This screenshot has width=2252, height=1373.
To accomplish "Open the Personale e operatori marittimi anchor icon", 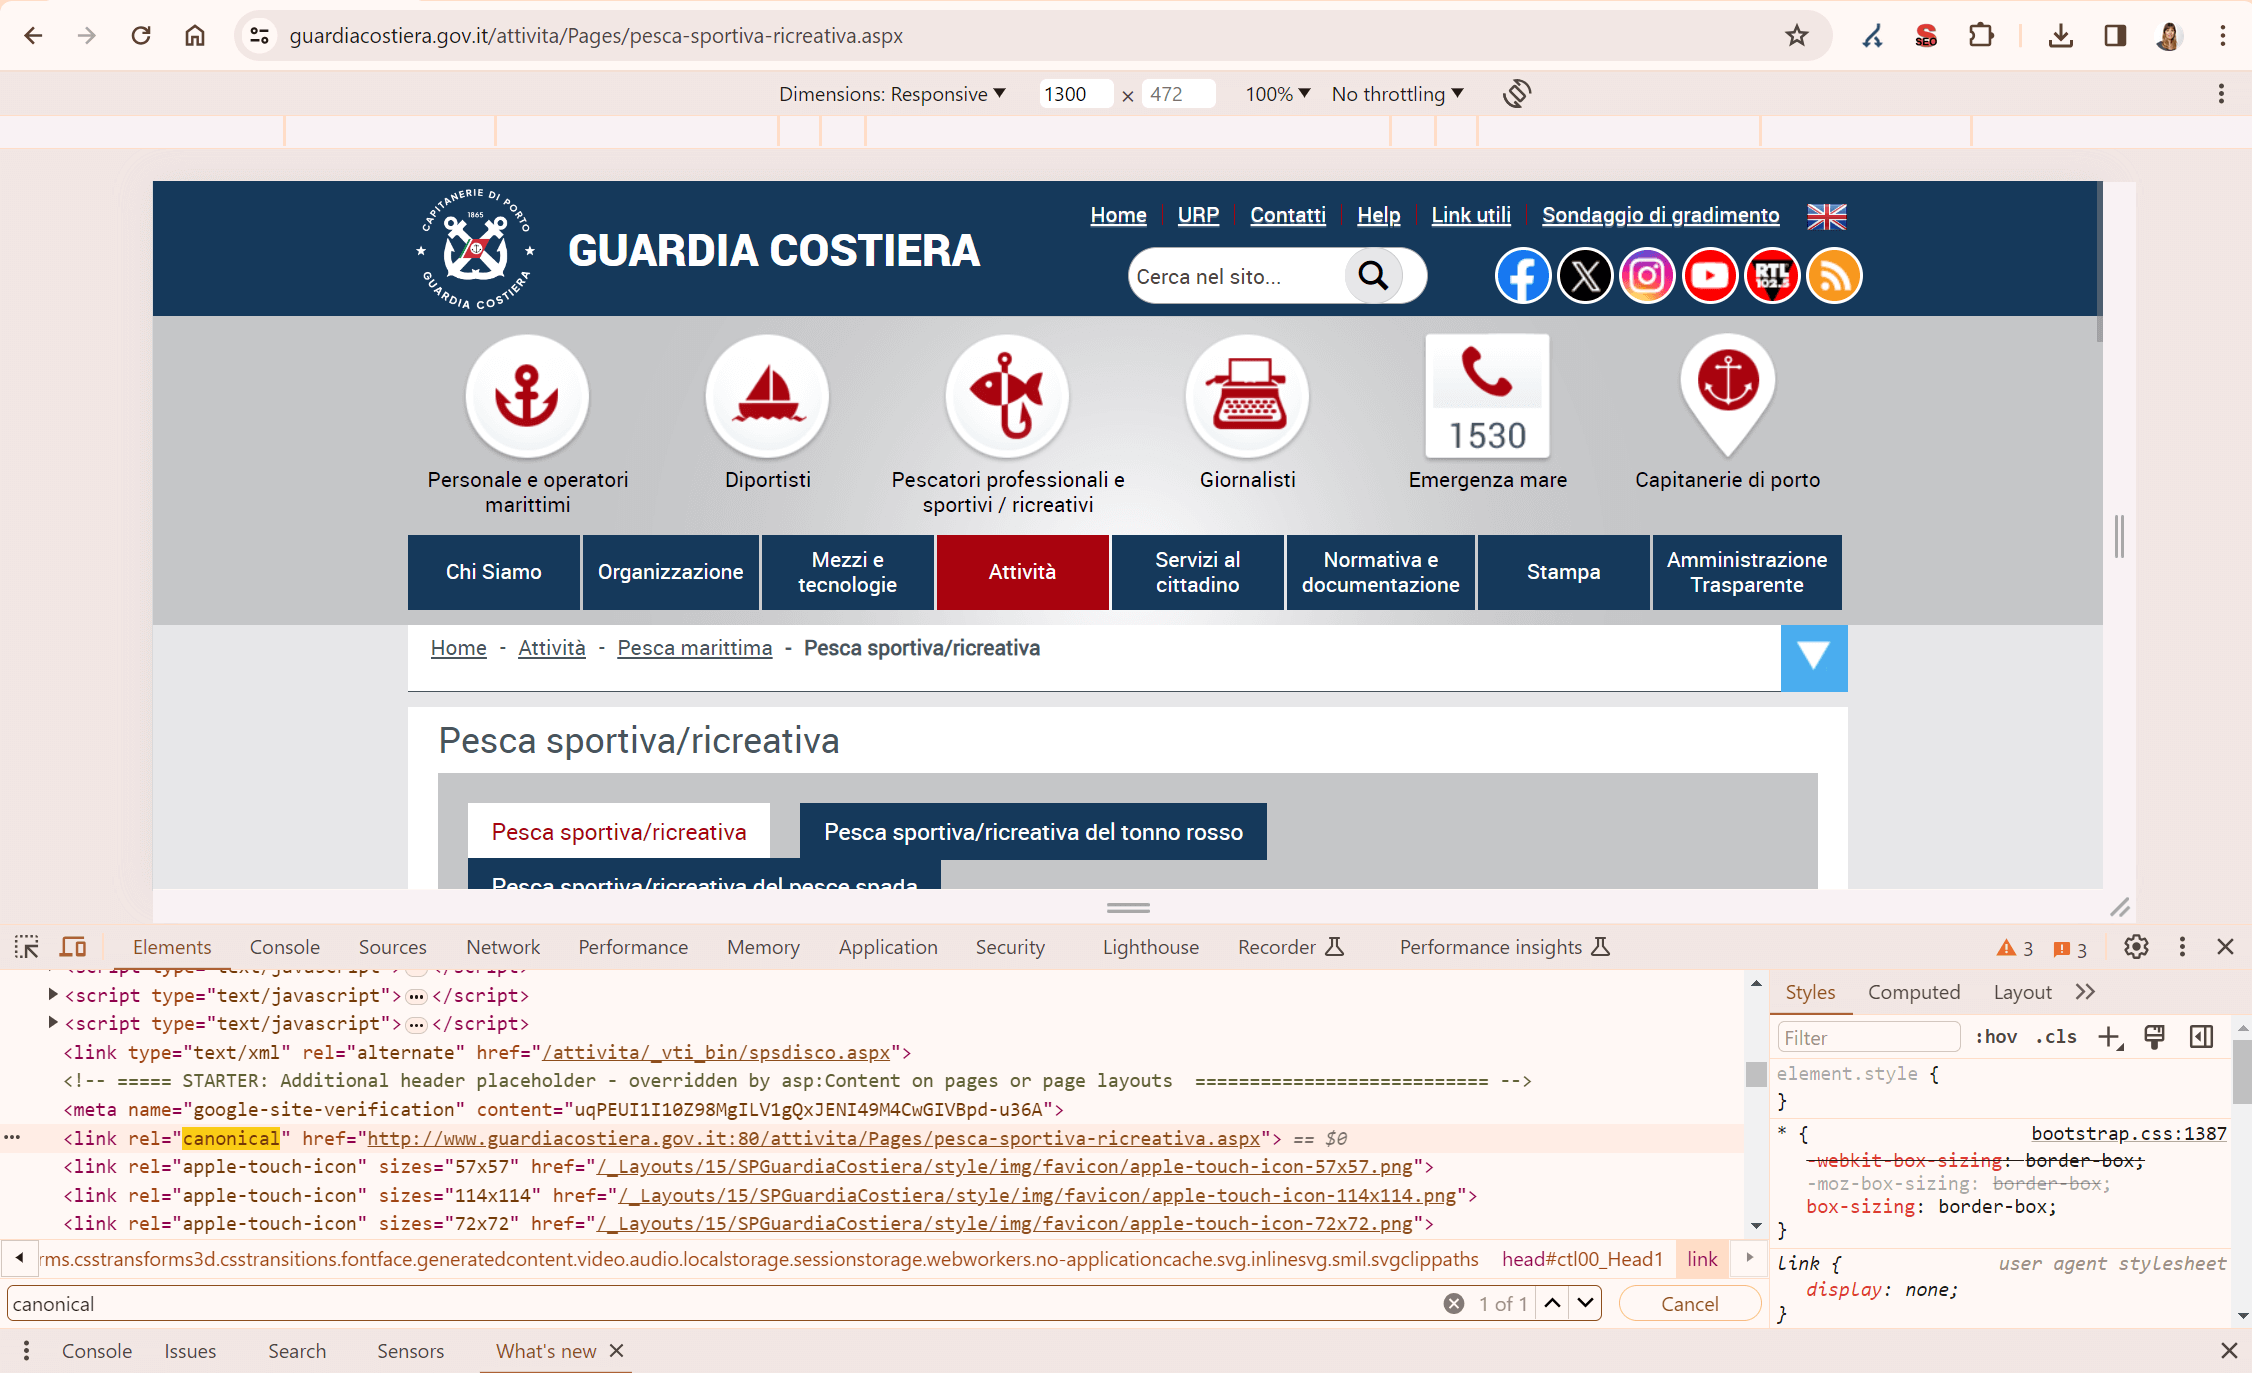I will pyautogui.click(x=527, y=396).
